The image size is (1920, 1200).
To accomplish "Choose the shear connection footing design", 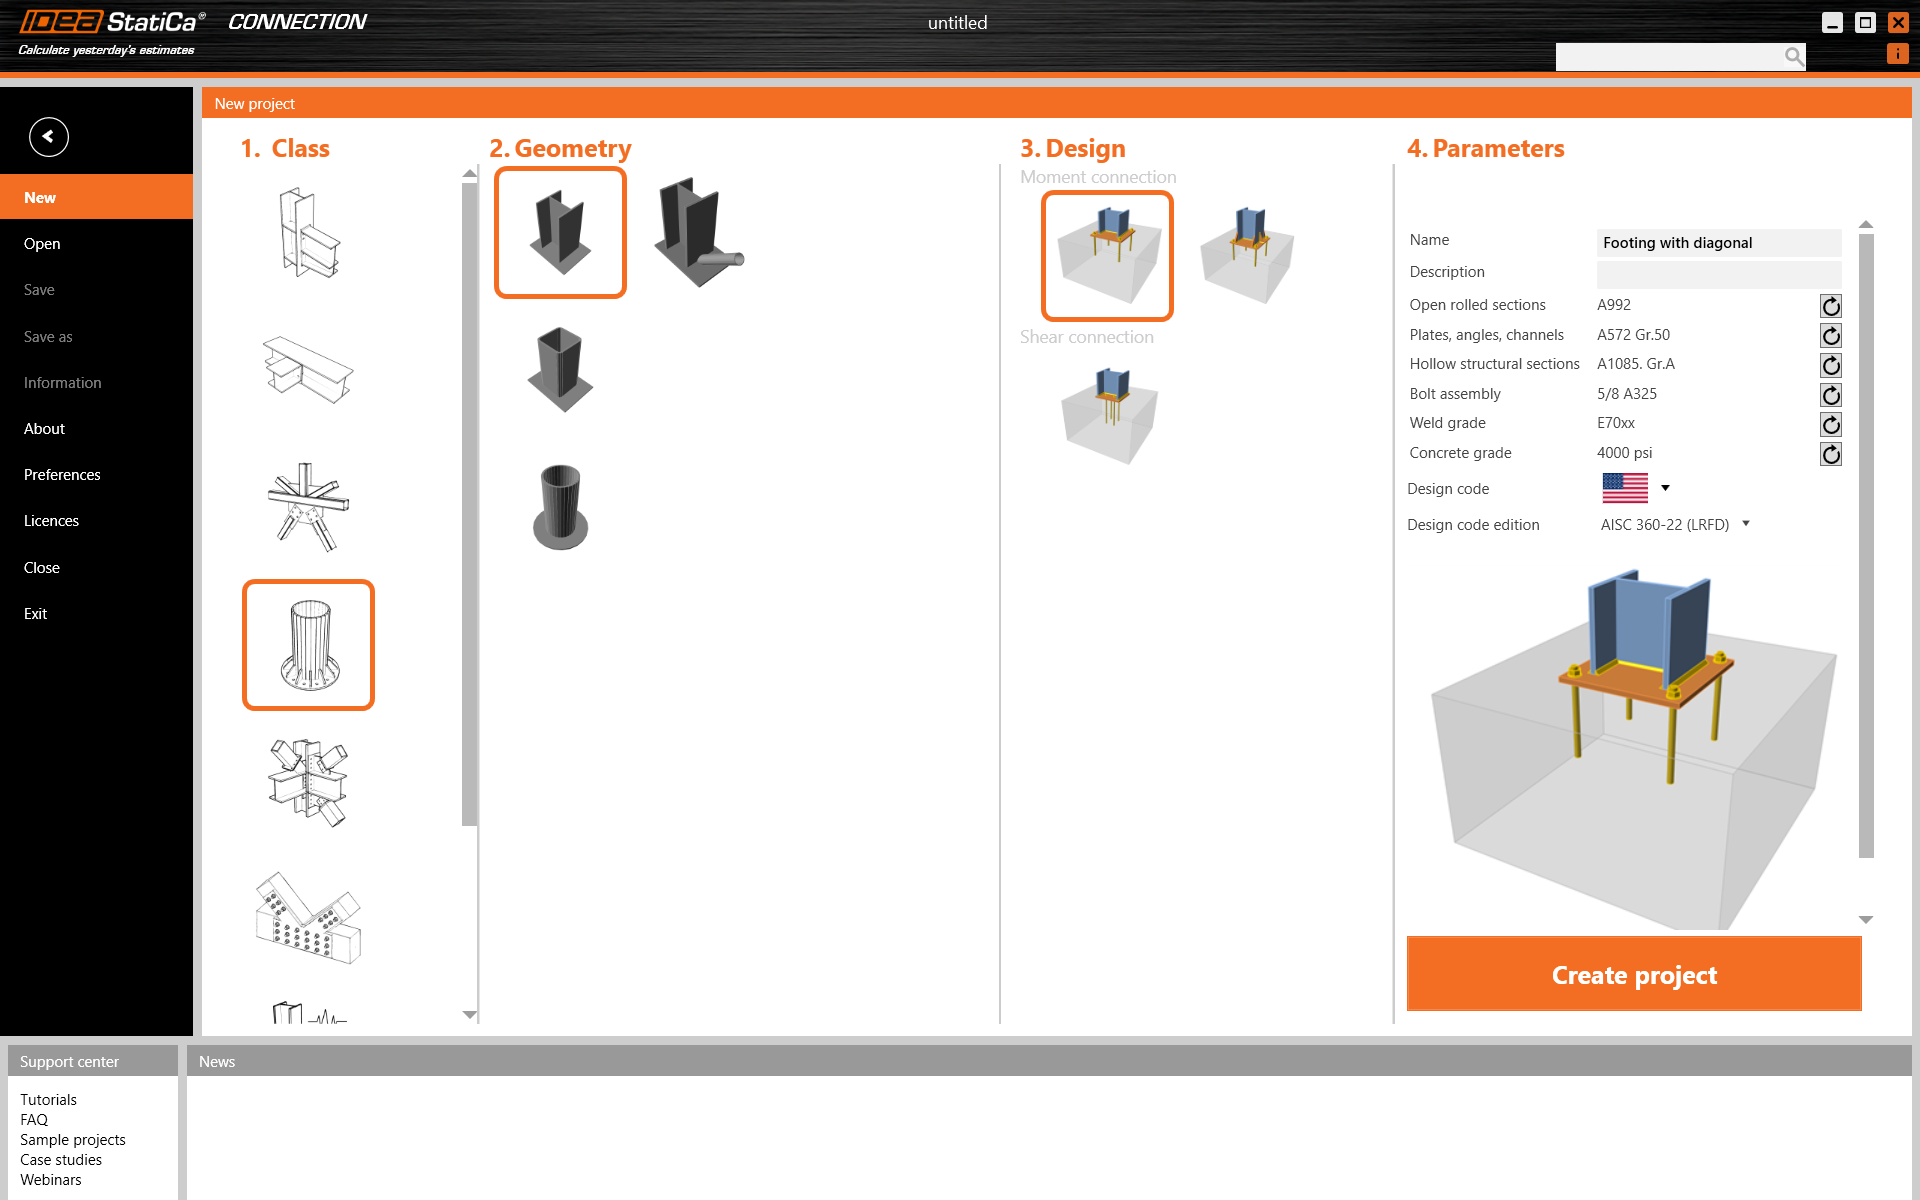I will click(1107, 413).
